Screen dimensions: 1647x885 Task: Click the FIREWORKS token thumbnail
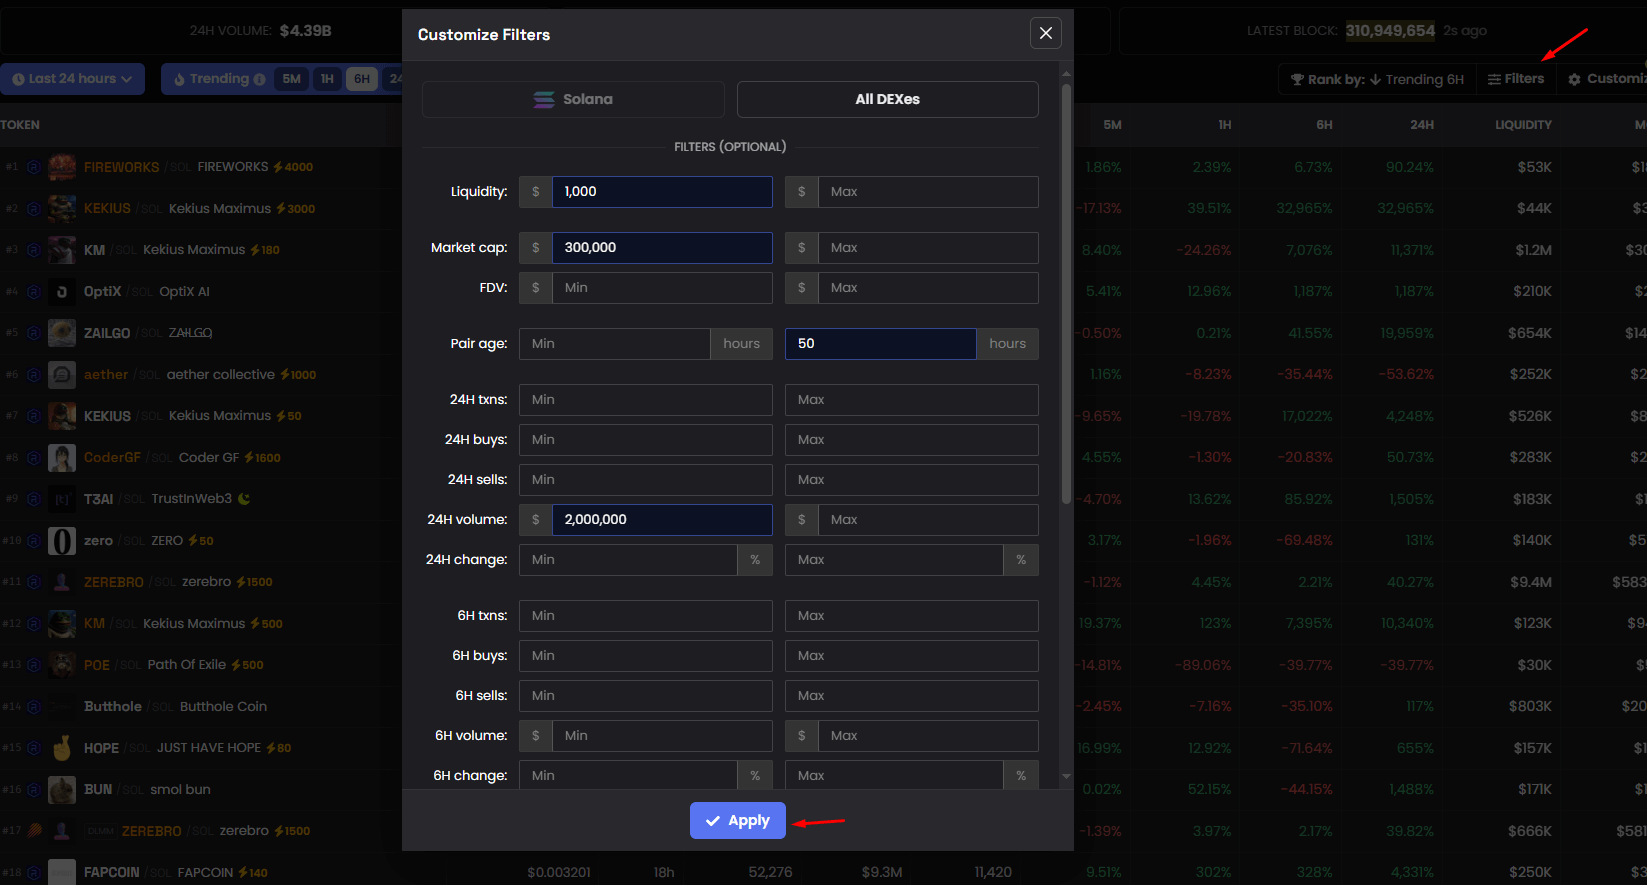pos(62,167)
